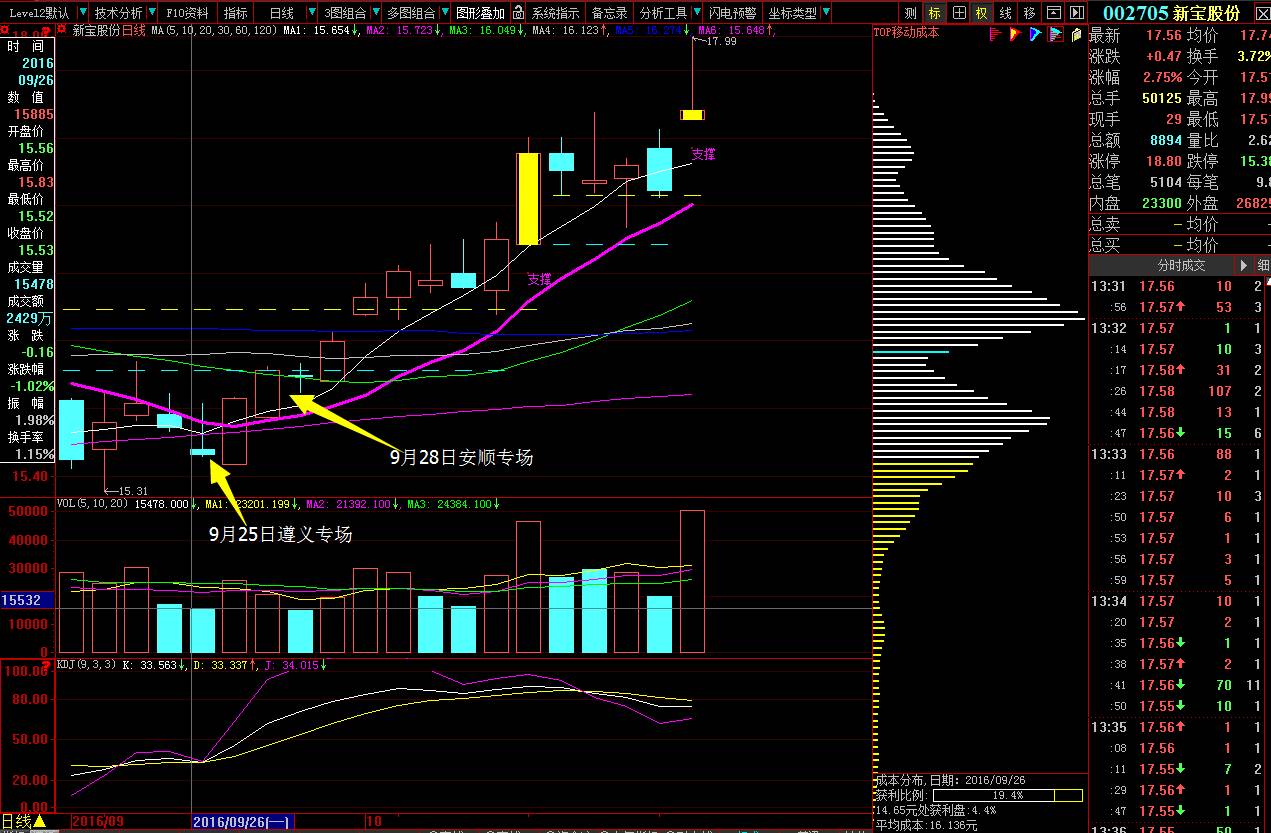Image resolution: width=1271 pixels, height=833 pixels.
Task: Toggle the 标 marker display button
Action: point(935,13)
